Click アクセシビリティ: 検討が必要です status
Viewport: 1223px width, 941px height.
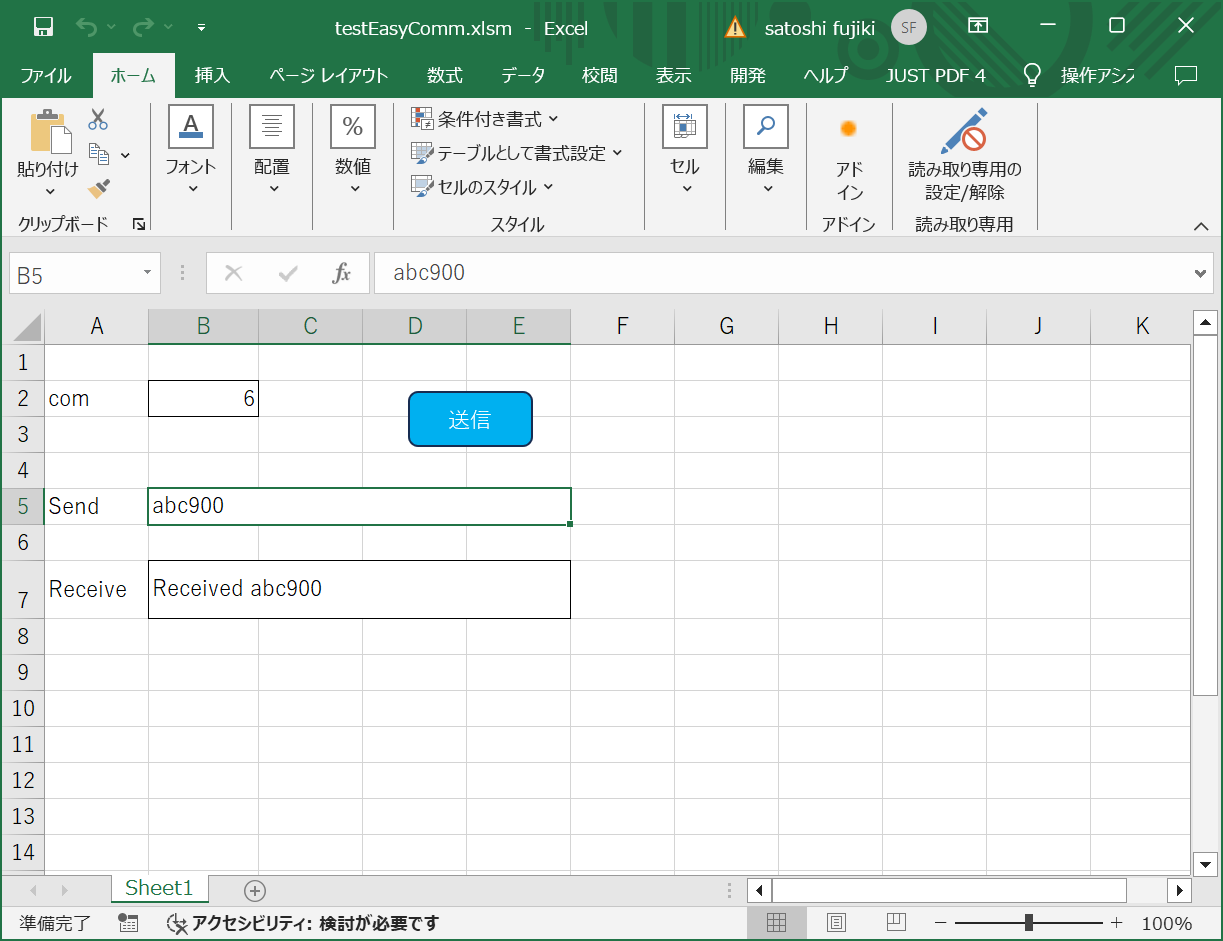pos(303,923)
